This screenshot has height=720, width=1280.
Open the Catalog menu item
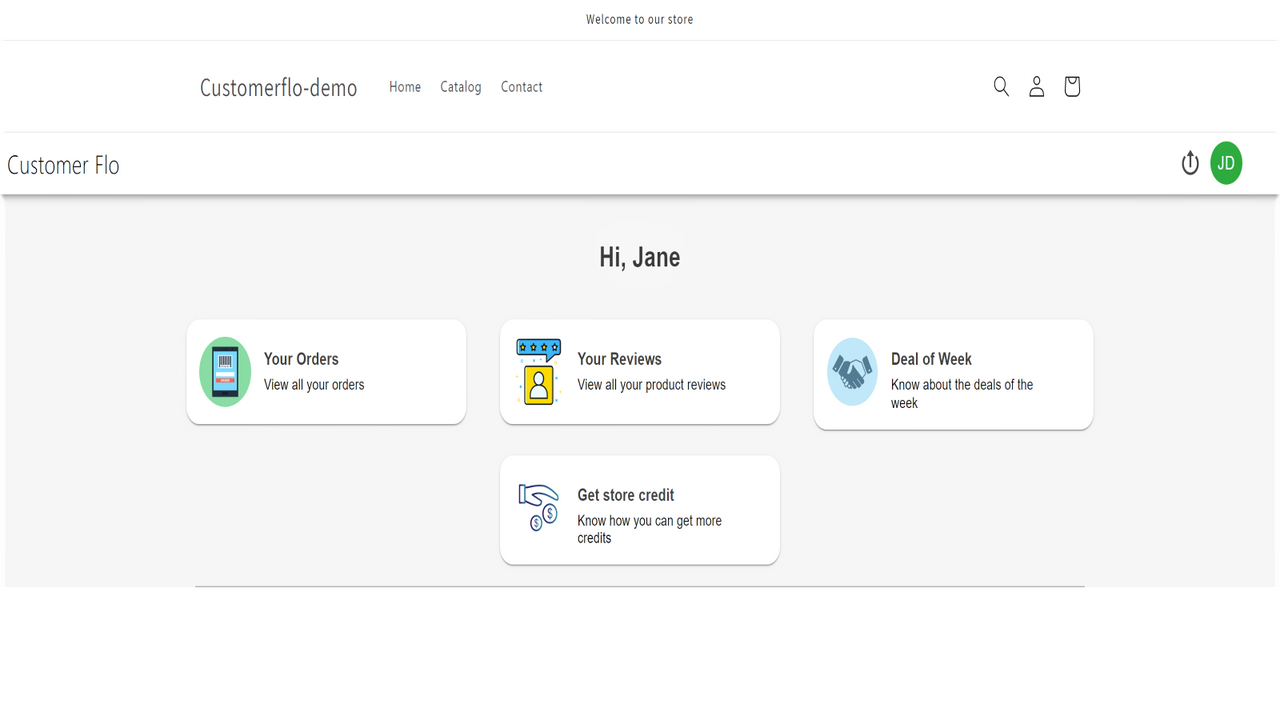click(460, 87)
